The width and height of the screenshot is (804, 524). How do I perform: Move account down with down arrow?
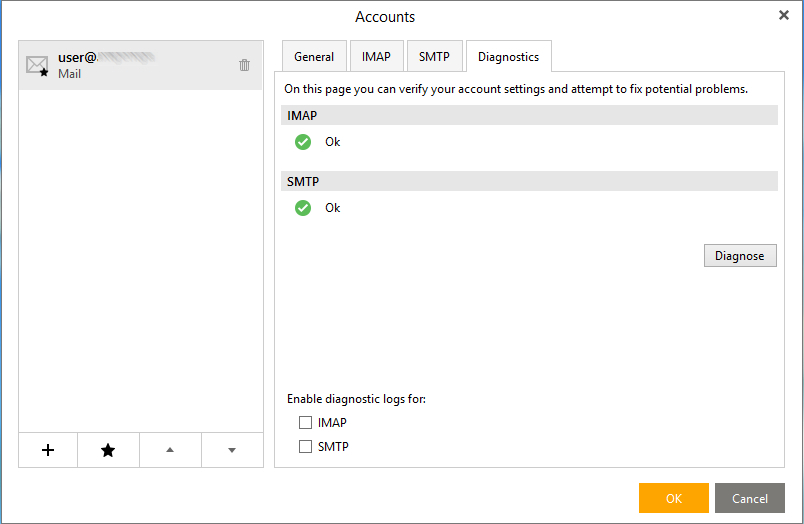(x=232, y=450)
